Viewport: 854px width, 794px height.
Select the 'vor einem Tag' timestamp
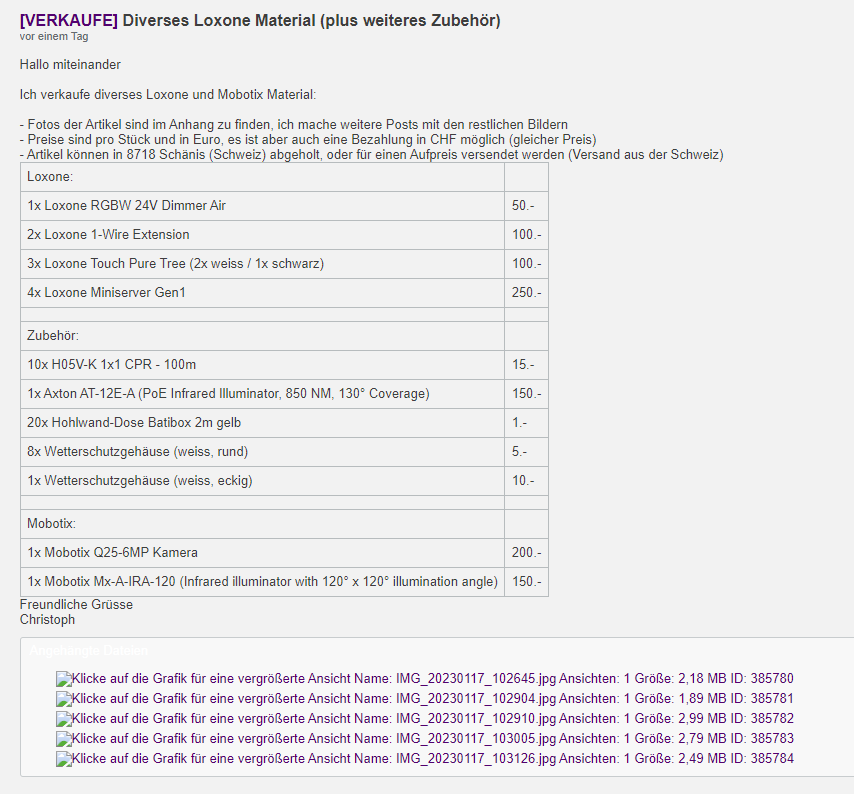point(54,36)
